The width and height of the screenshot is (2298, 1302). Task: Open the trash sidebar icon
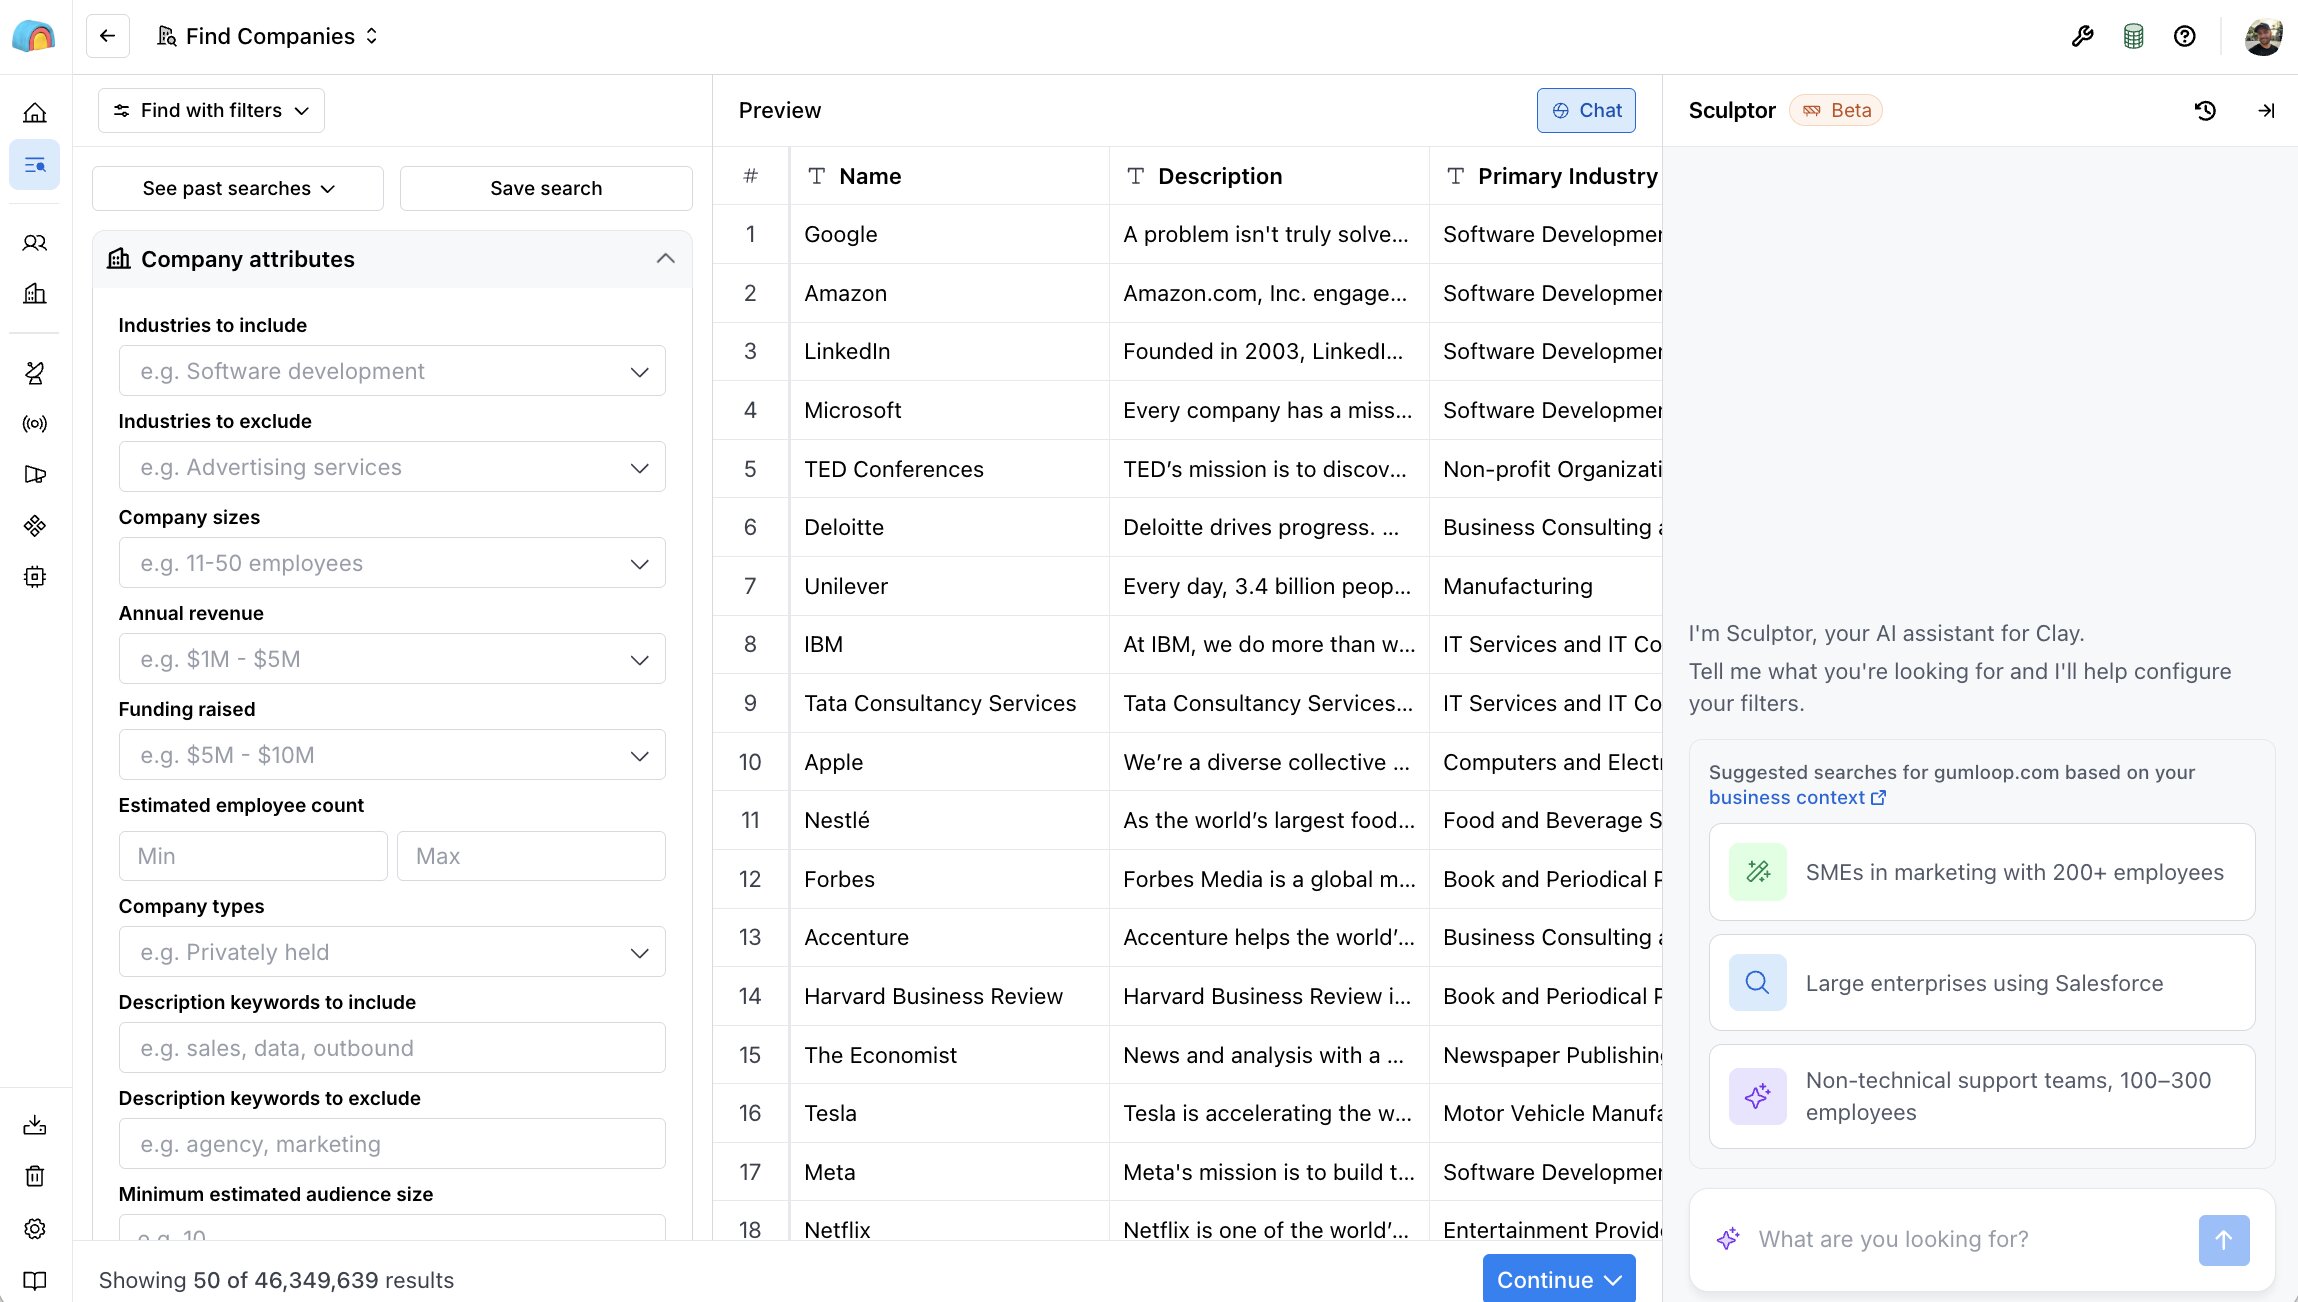click(35, 1177)
